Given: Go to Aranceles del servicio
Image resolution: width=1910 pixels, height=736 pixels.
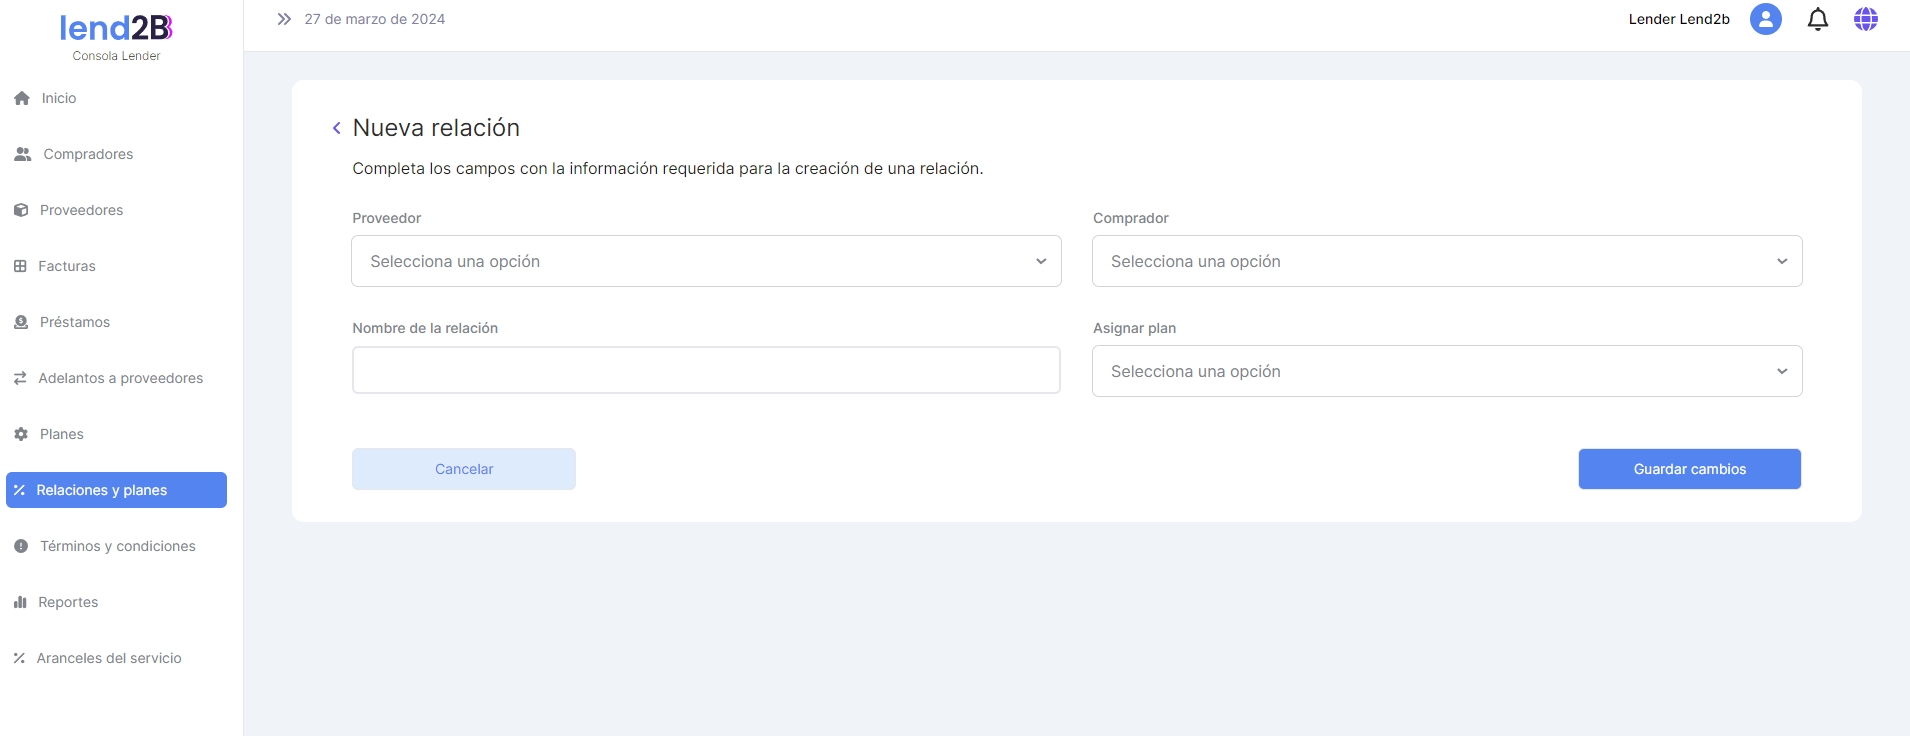Looking at the screenshot, I should (109, 658).
